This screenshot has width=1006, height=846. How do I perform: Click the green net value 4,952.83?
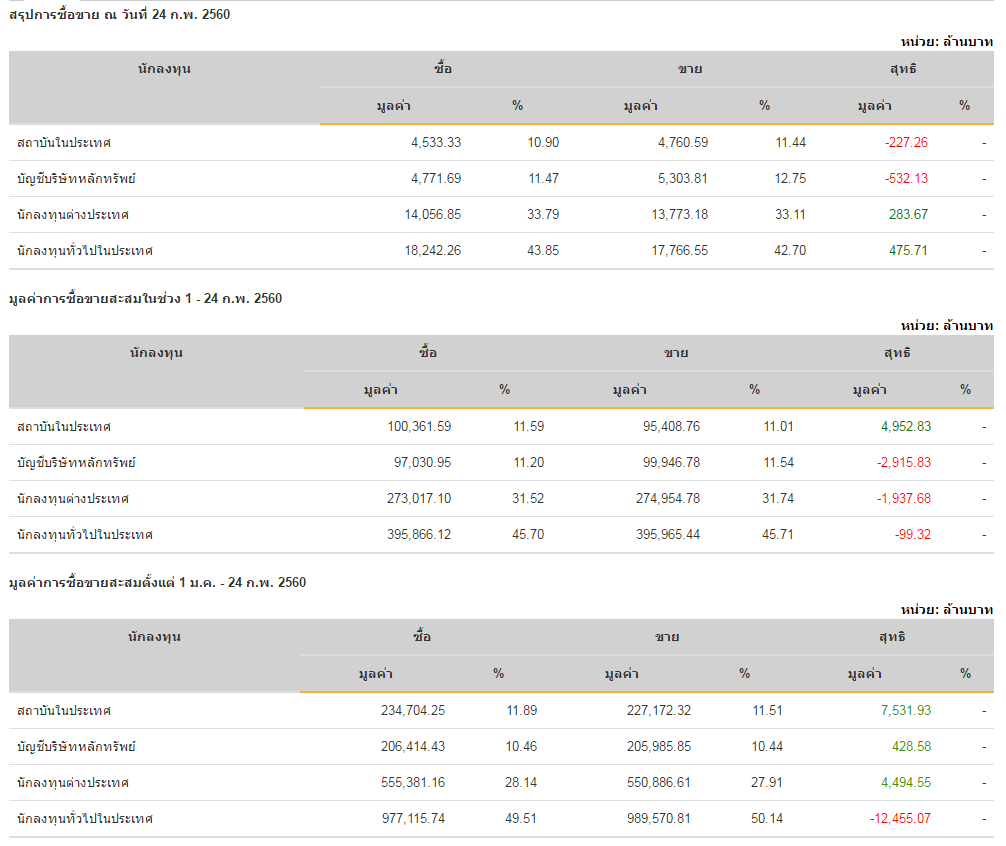[x=906, y=427]
